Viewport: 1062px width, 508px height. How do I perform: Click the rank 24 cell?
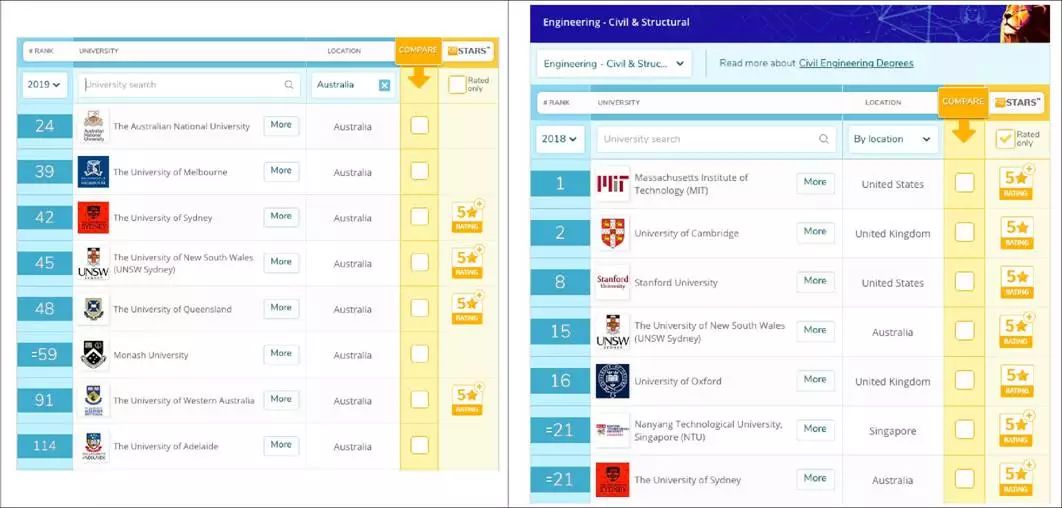(x=45, y=126)
